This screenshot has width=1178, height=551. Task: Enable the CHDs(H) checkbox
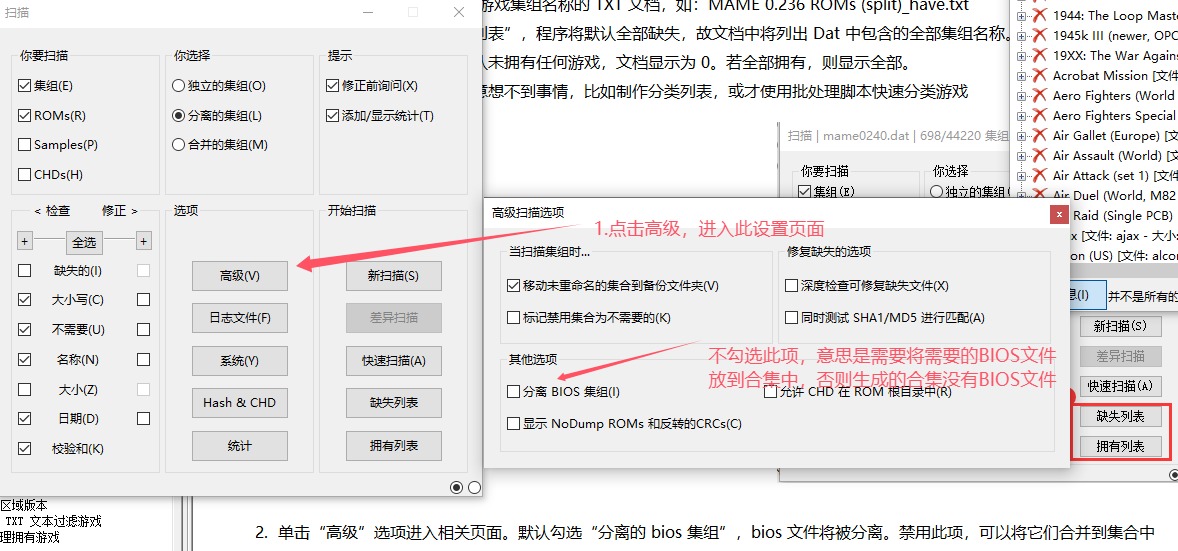[25, 174]
